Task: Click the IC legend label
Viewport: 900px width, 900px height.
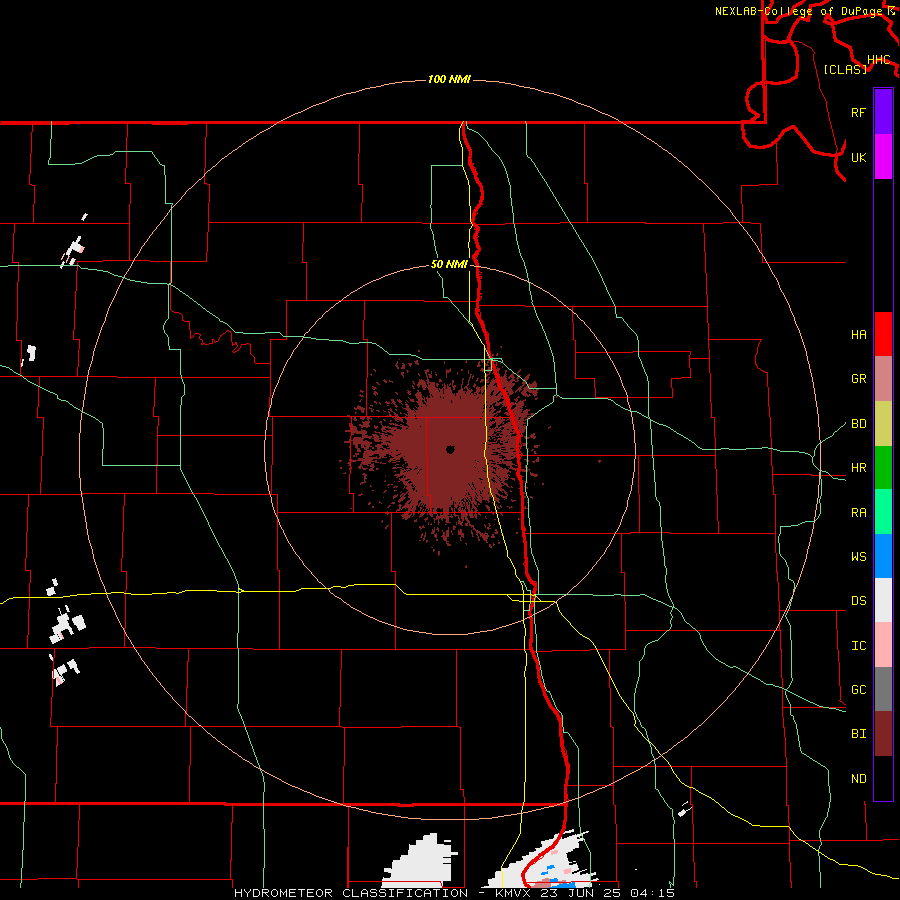Action: [x=858, y=645]
